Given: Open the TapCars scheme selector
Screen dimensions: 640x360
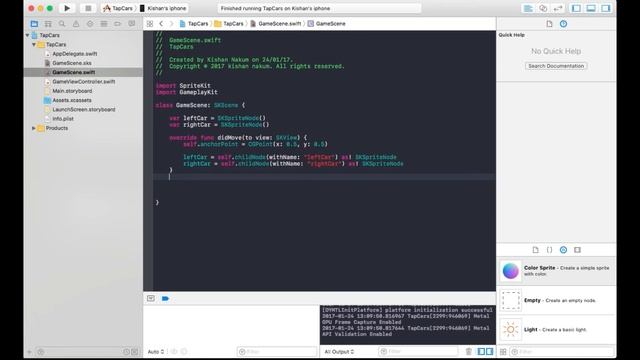Looking at the screenshot, I should [118, 8].
